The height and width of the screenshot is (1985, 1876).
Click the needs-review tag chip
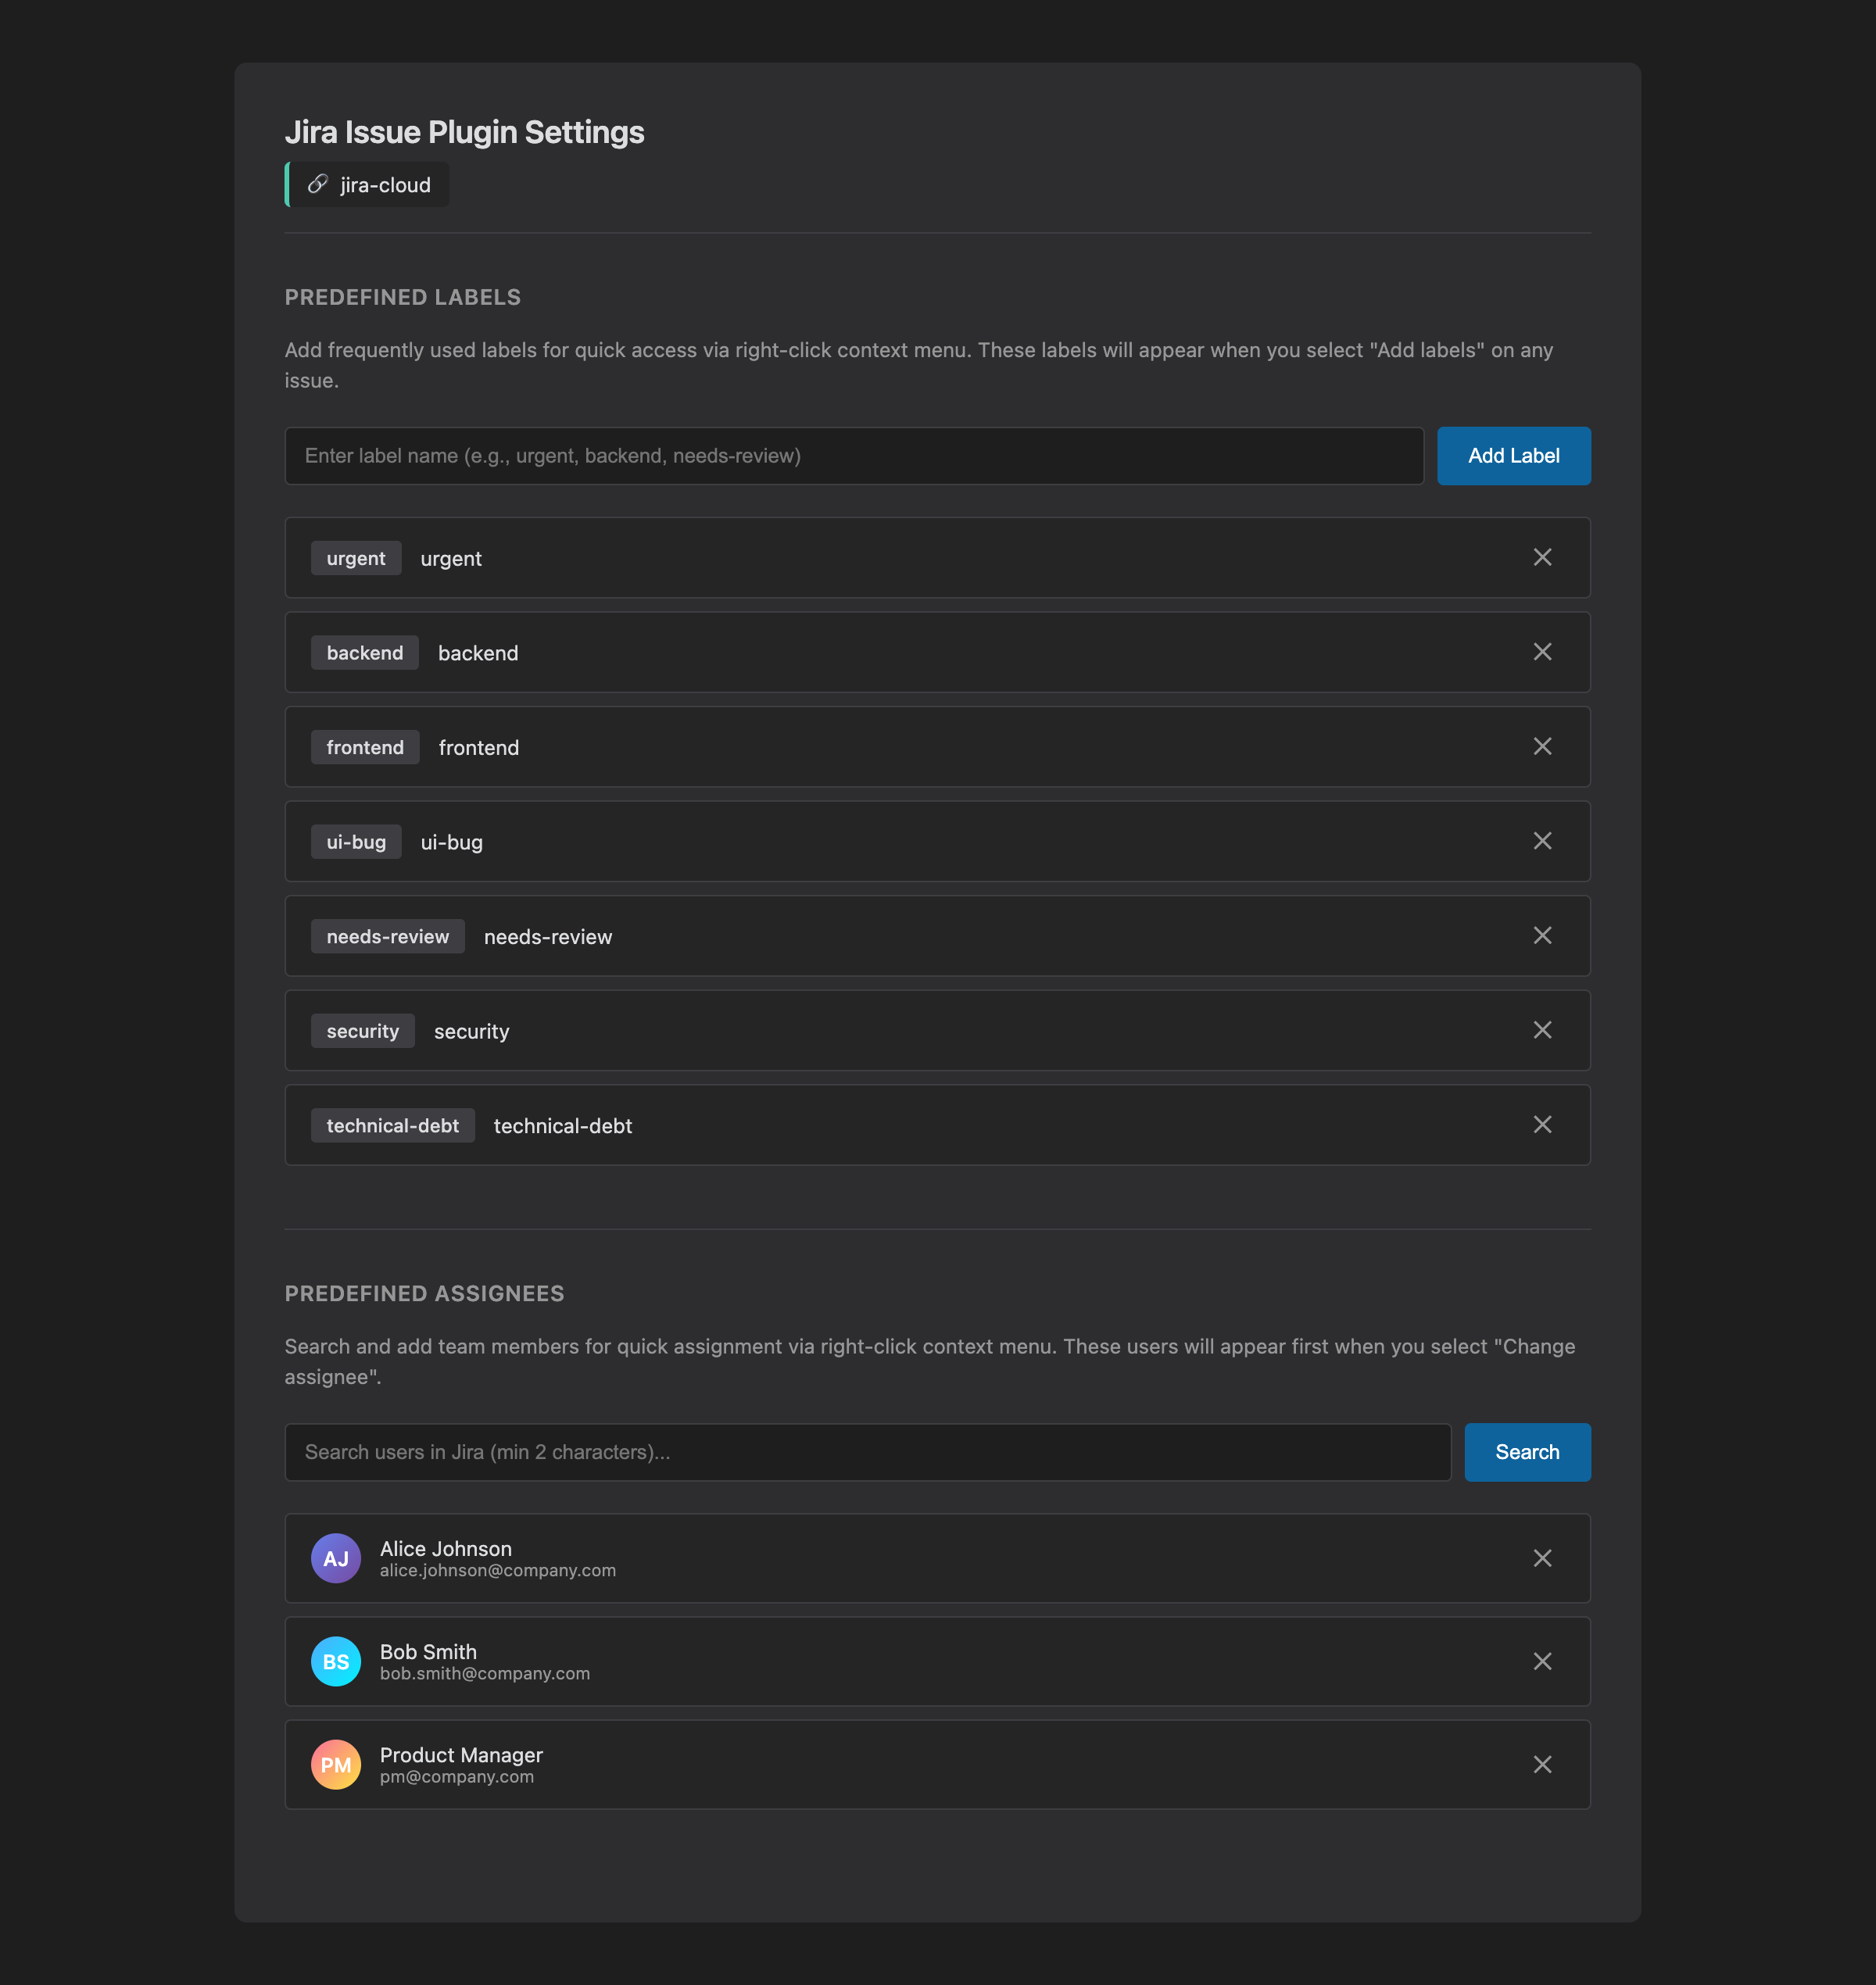(x=388, y=936)
